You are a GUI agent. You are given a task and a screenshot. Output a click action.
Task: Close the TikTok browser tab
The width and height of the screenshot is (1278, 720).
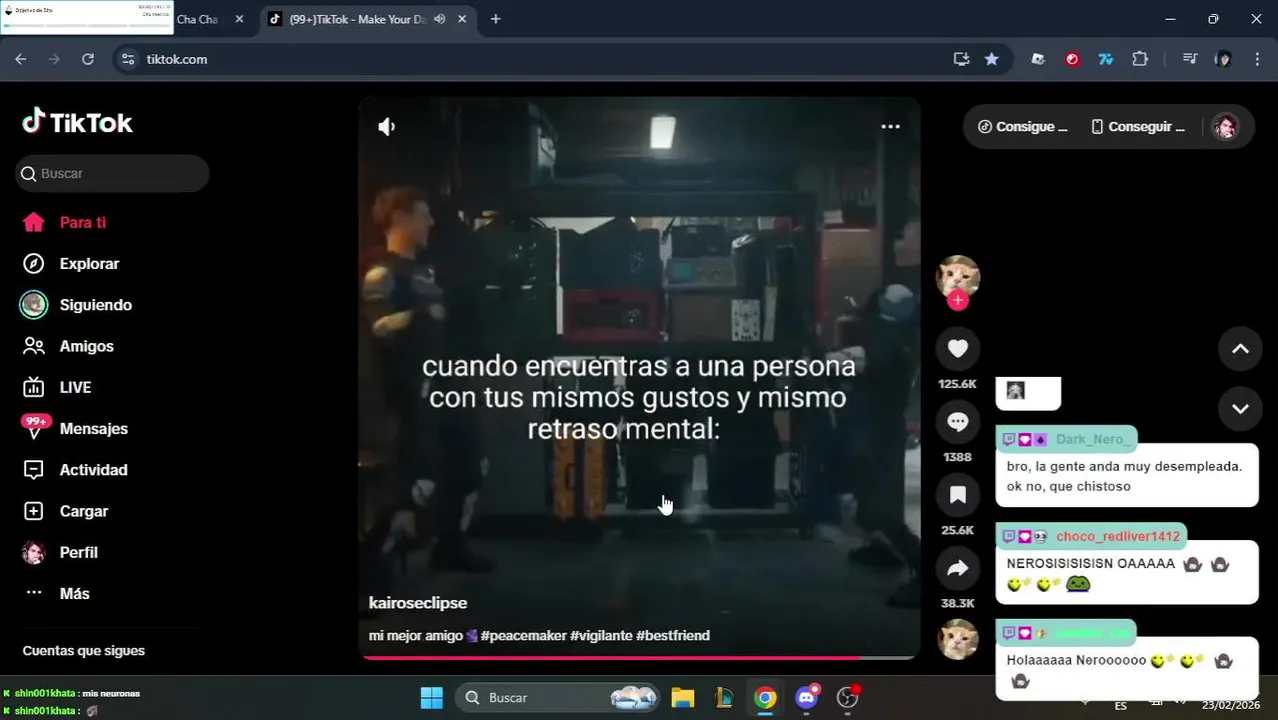click(x=462, y=19)
